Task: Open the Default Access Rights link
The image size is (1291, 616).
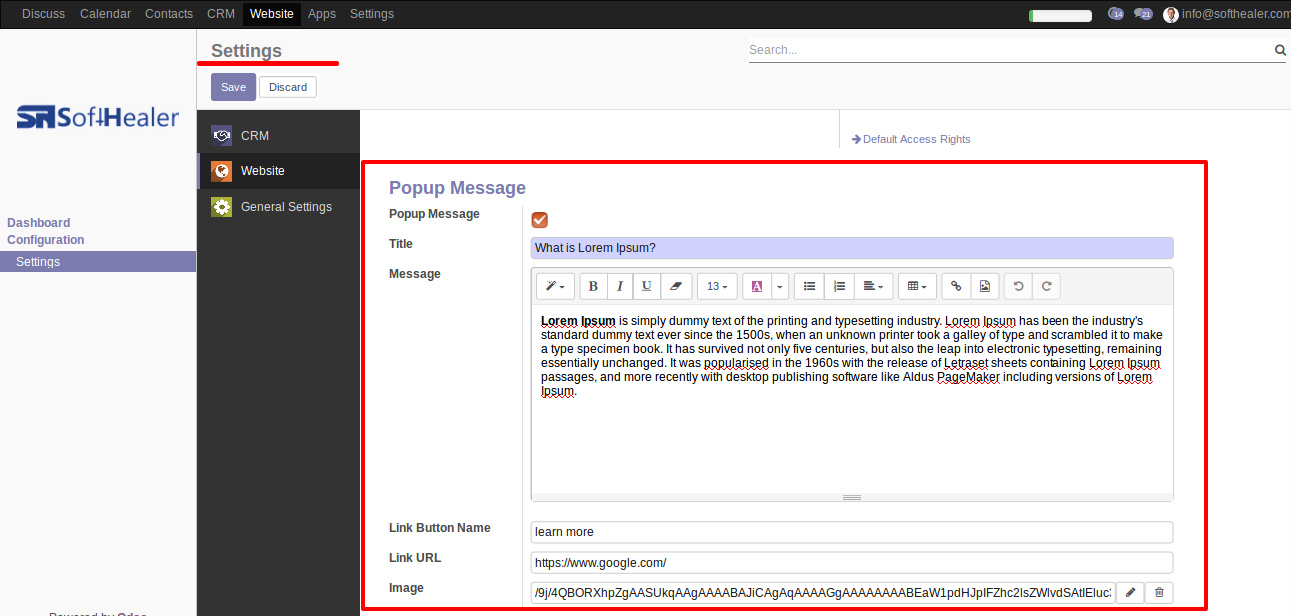Action: pos(911,139)
